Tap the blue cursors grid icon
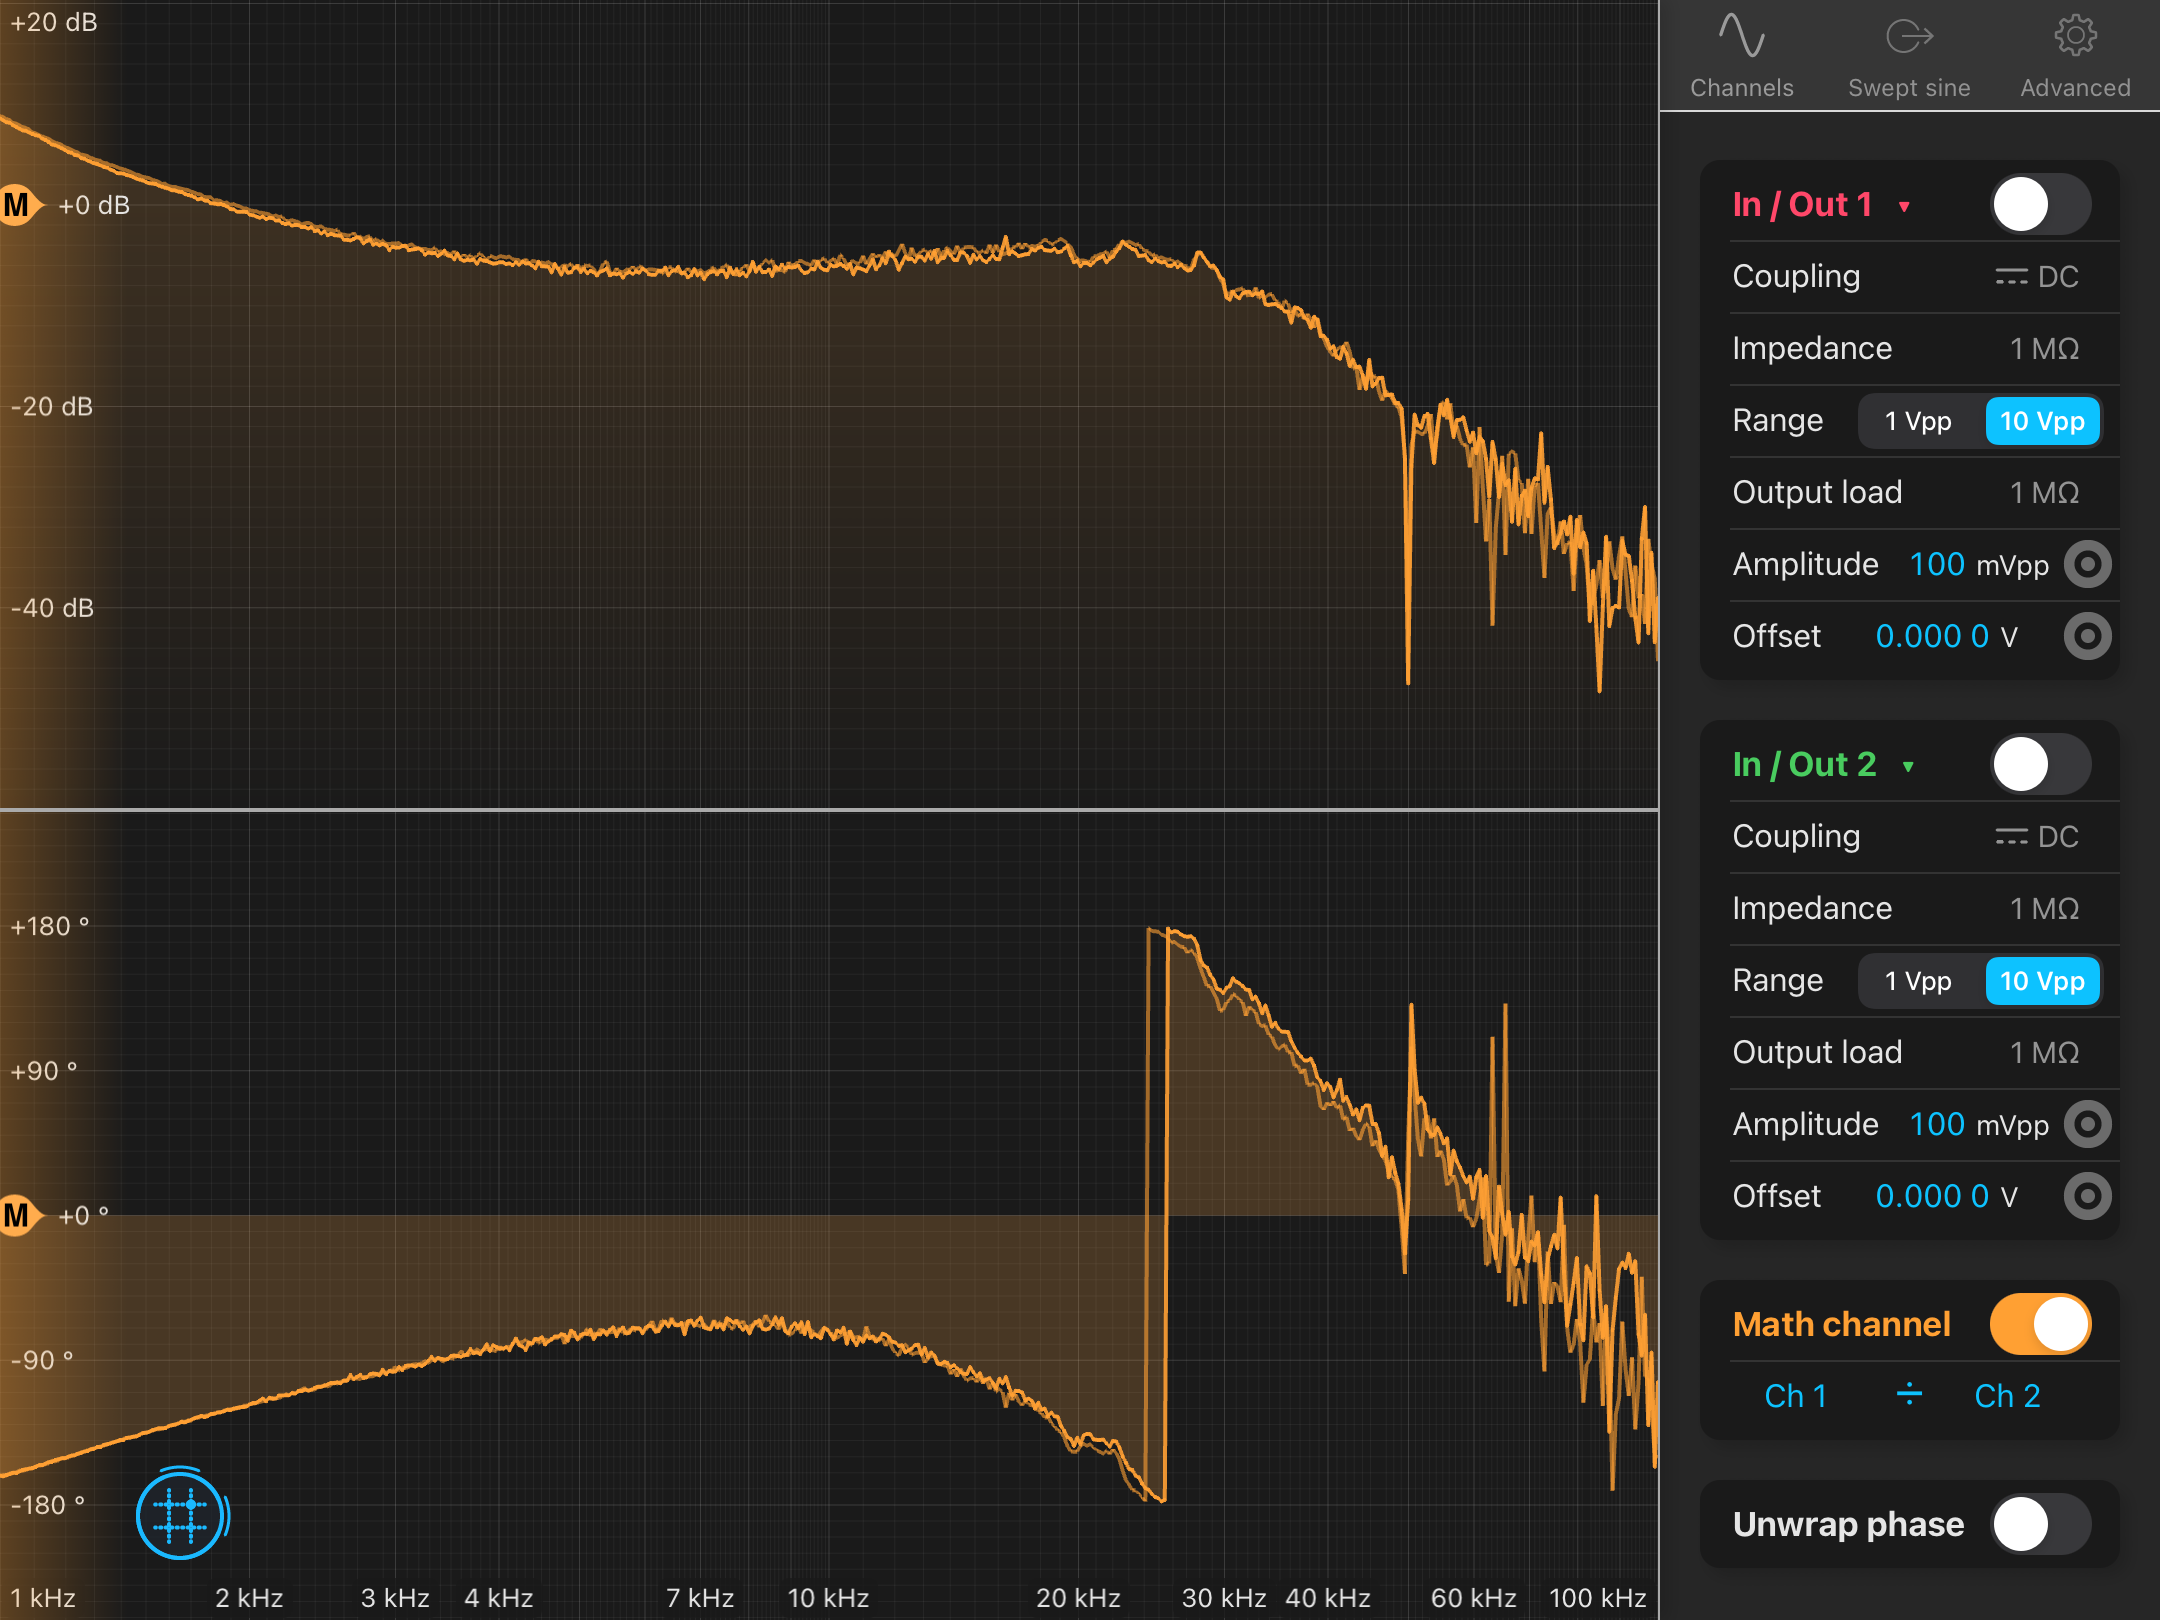The width and height of the screenshot is (2160, 1620). 181,1516
